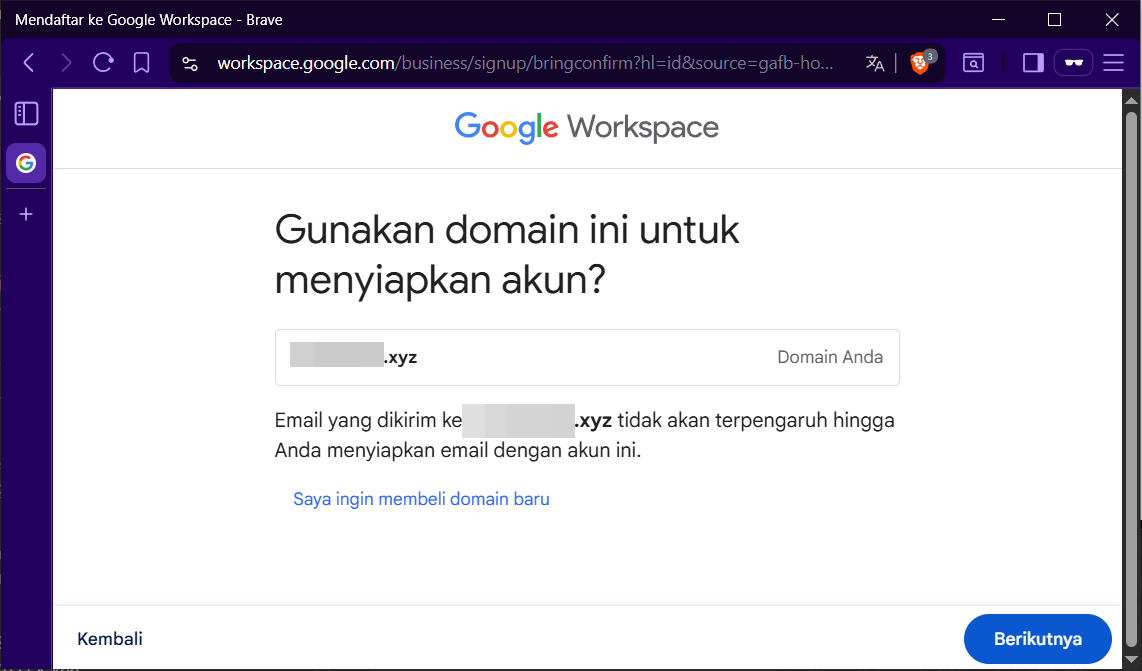Select the Google tab in vertical tab strip

pos(26,163)
